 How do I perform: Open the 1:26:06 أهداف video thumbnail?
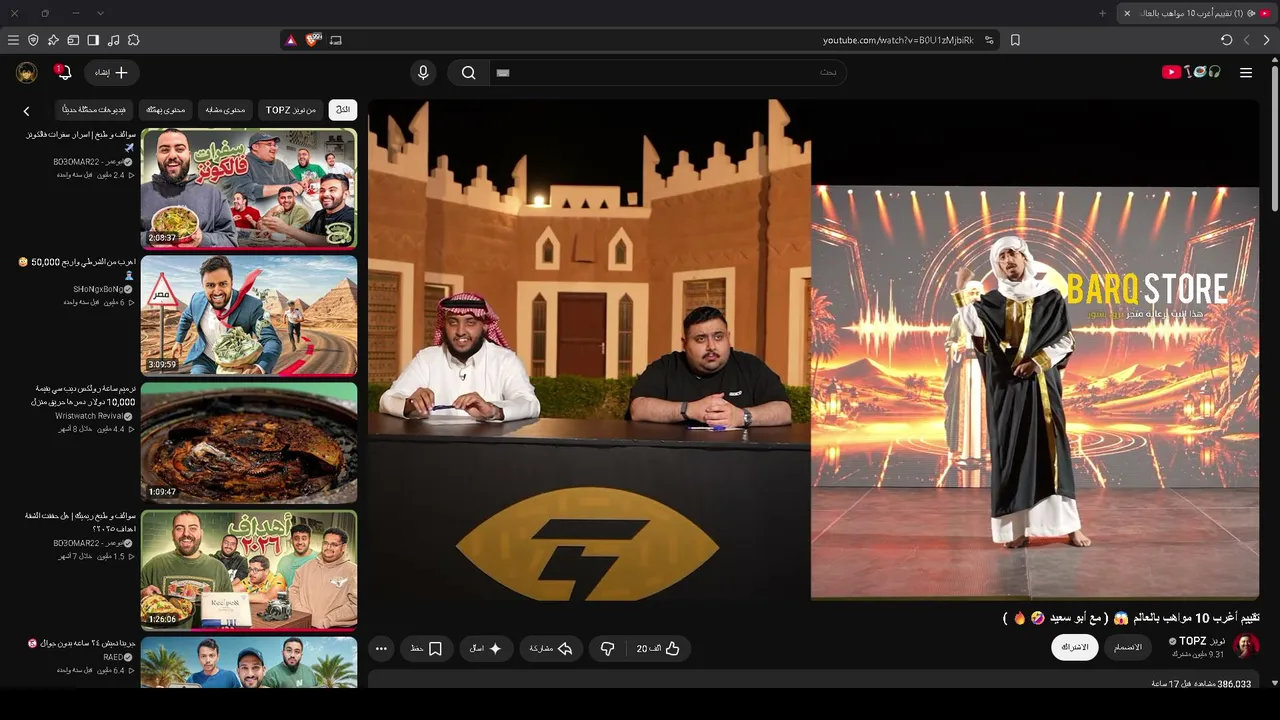pyautogui.click(x=249, y=569)
